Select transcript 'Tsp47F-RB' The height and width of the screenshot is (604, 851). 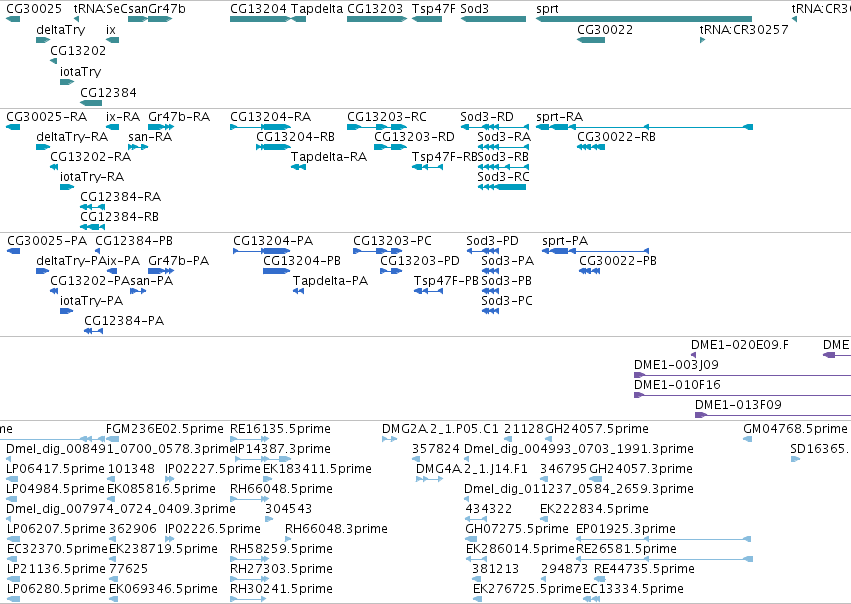(x=444, y=157)
